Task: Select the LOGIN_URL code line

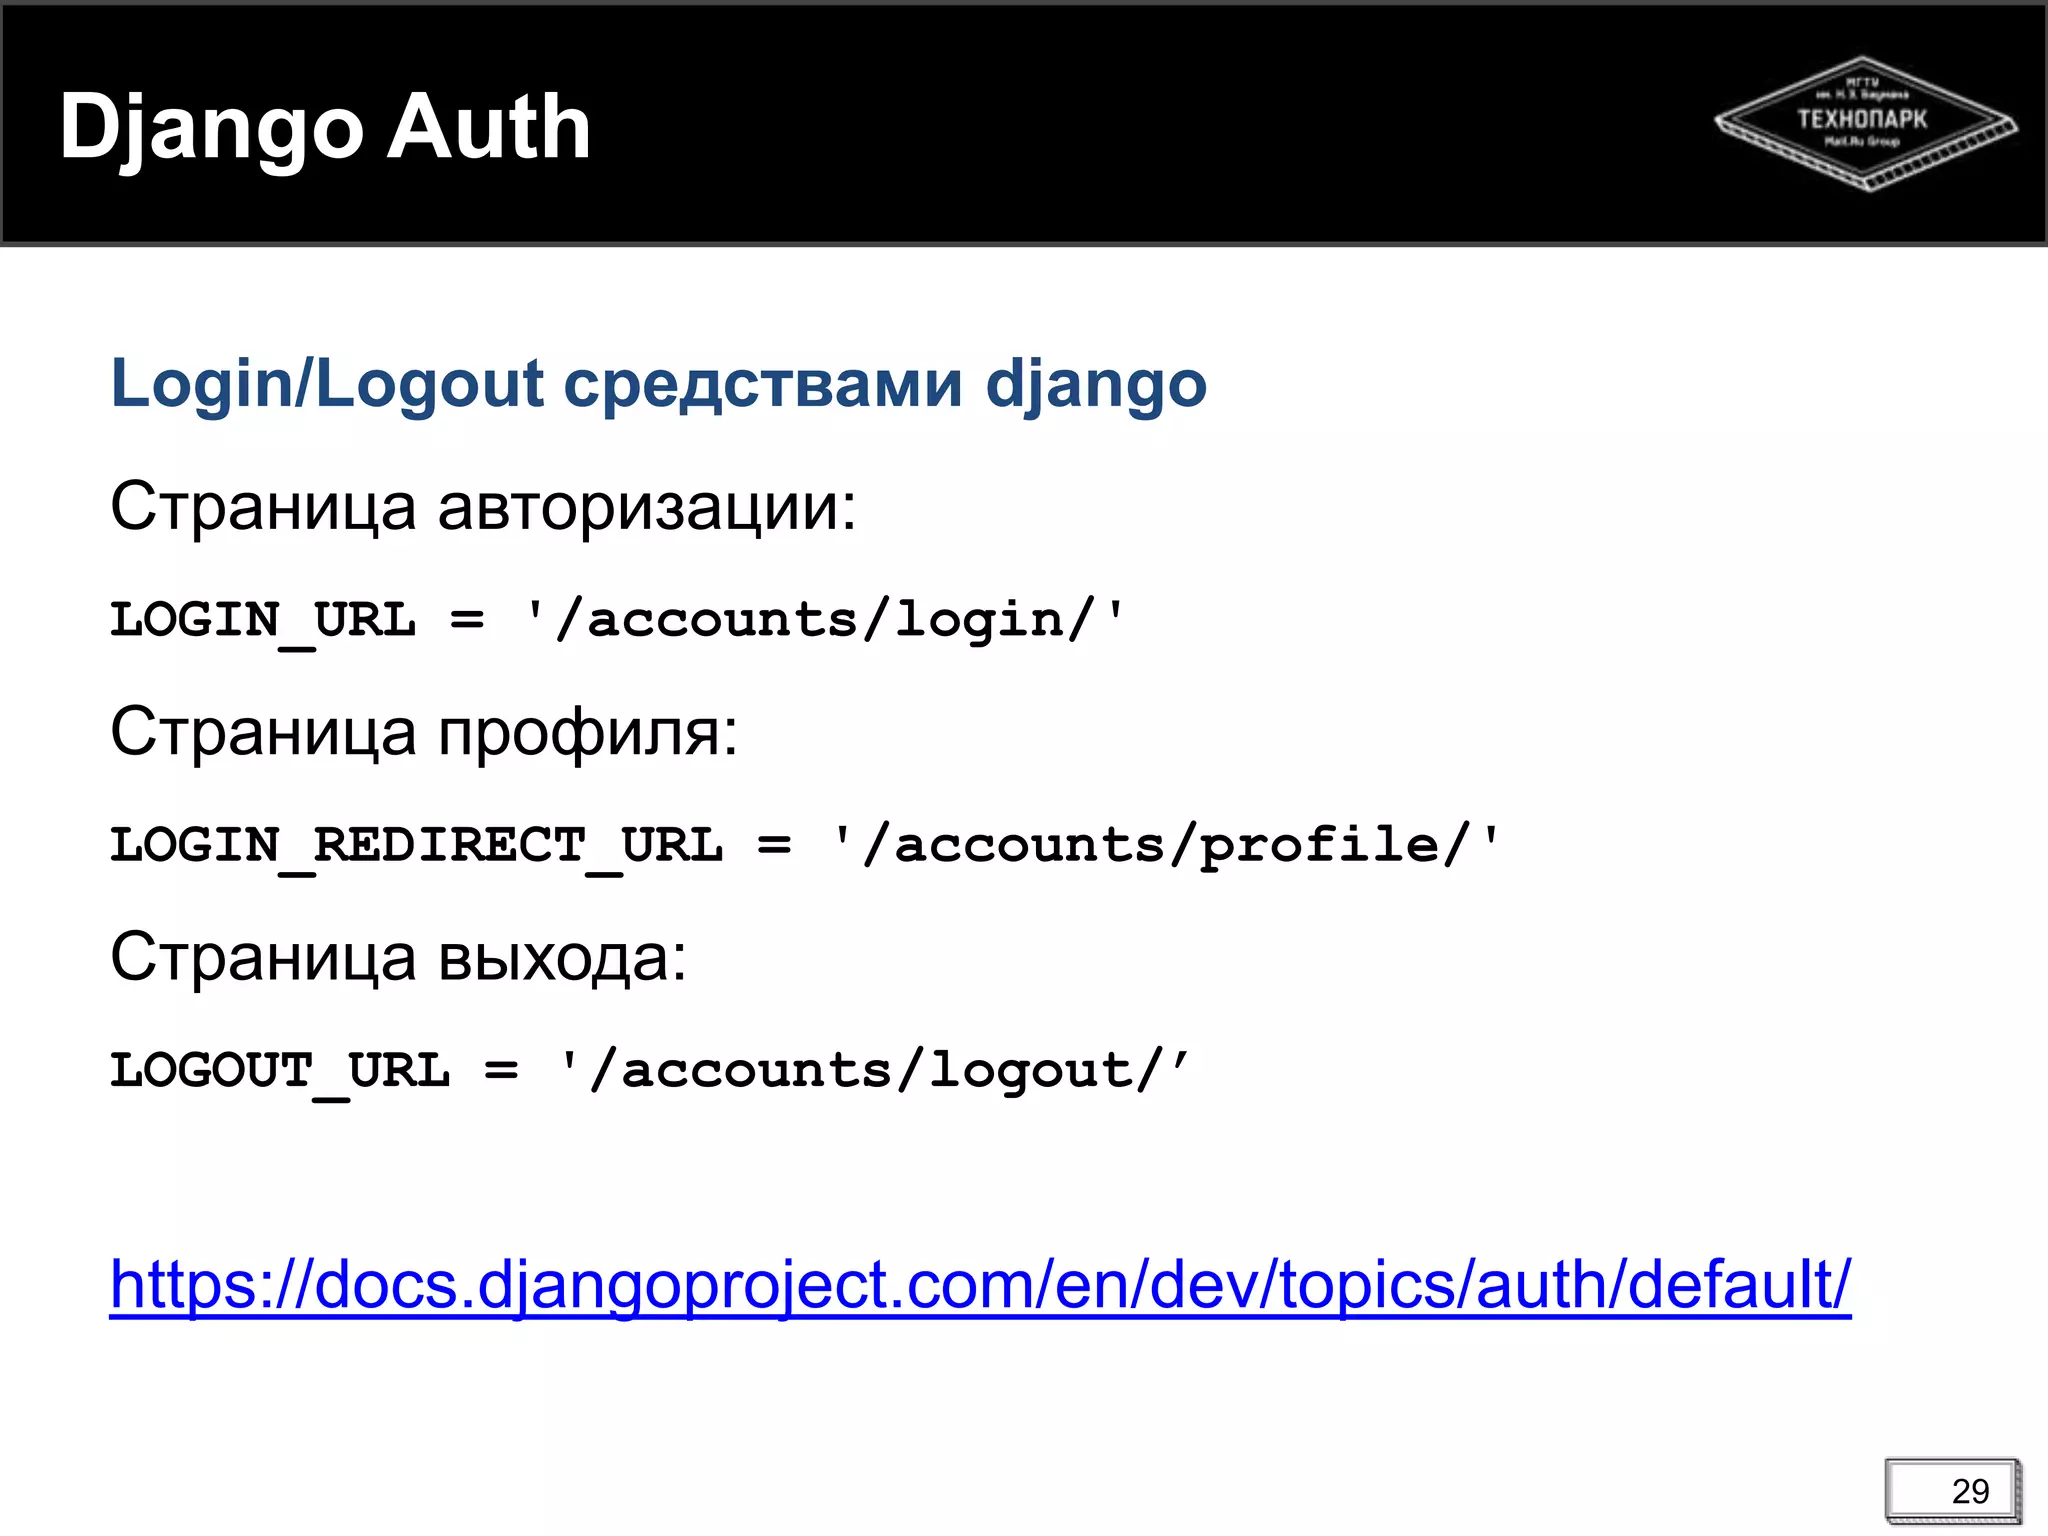Action: (617, 621)
